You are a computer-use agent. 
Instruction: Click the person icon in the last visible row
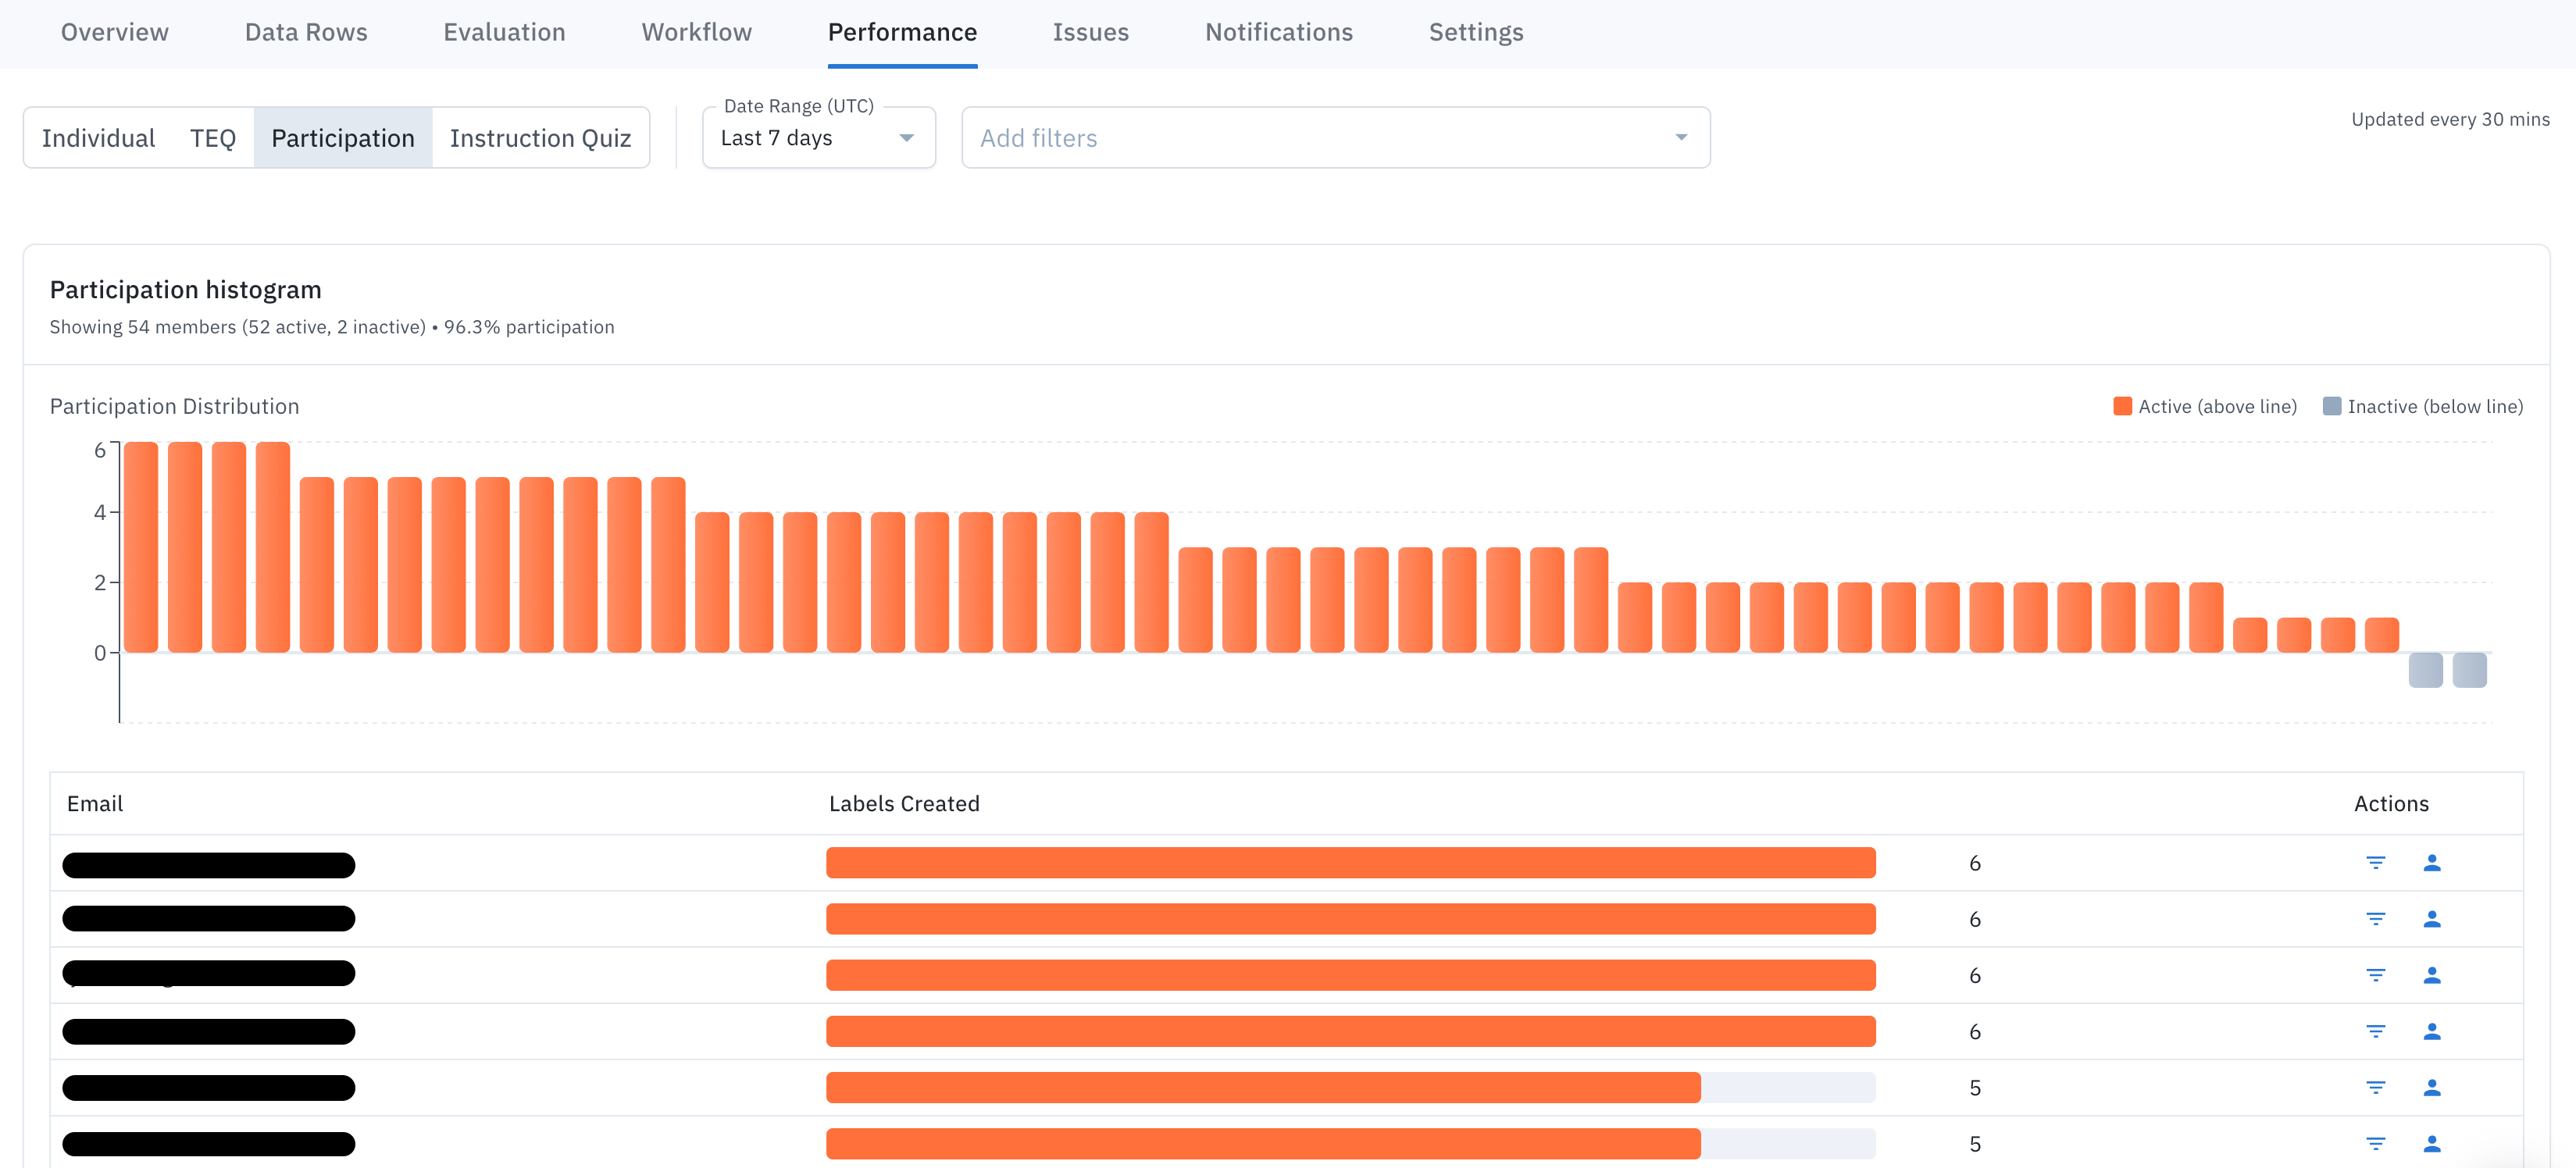click(x=2432, y=1143)
